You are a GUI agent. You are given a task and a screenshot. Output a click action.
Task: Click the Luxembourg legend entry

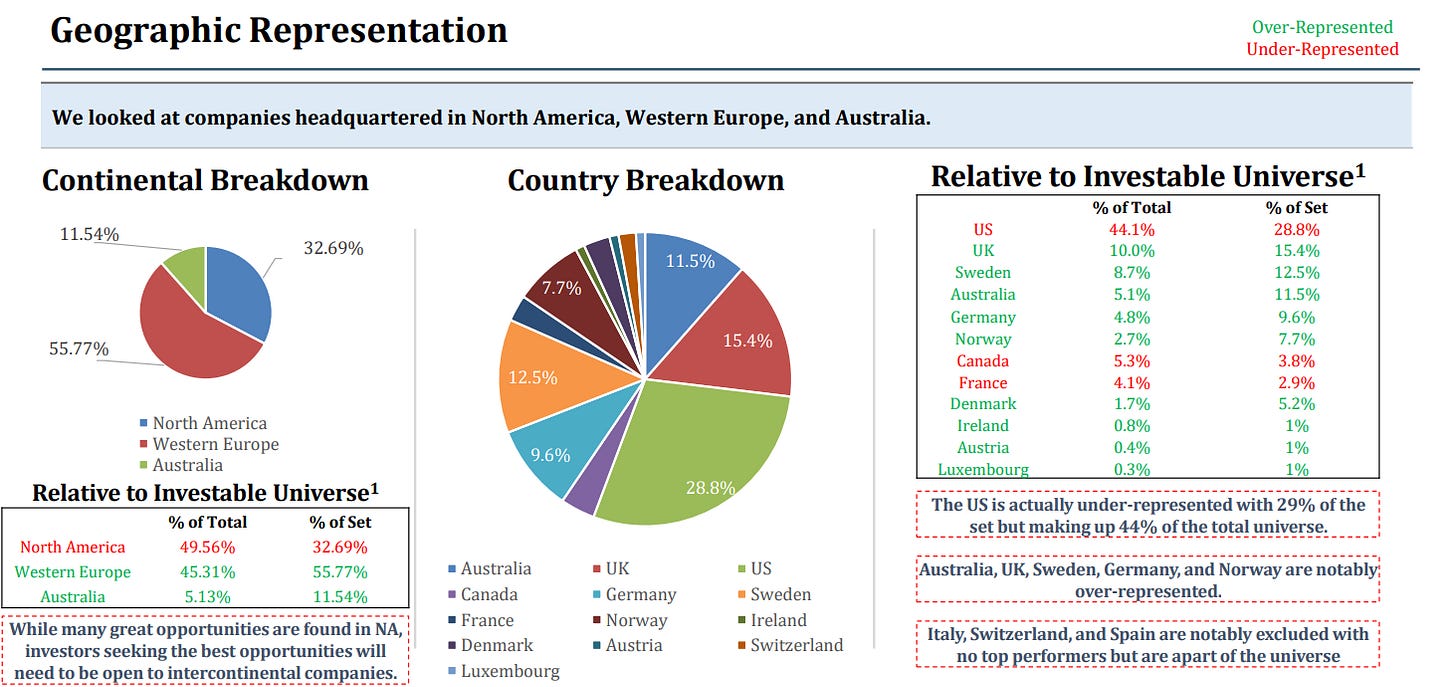504,672
